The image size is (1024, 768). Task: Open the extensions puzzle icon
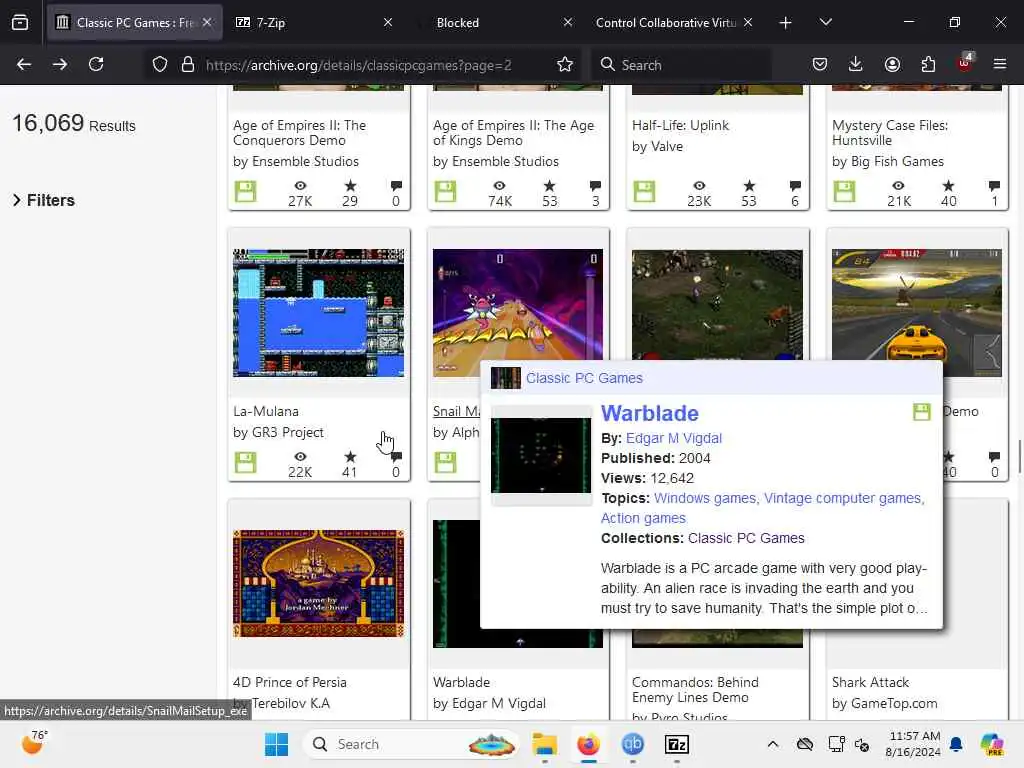click(x=928, y=64)
